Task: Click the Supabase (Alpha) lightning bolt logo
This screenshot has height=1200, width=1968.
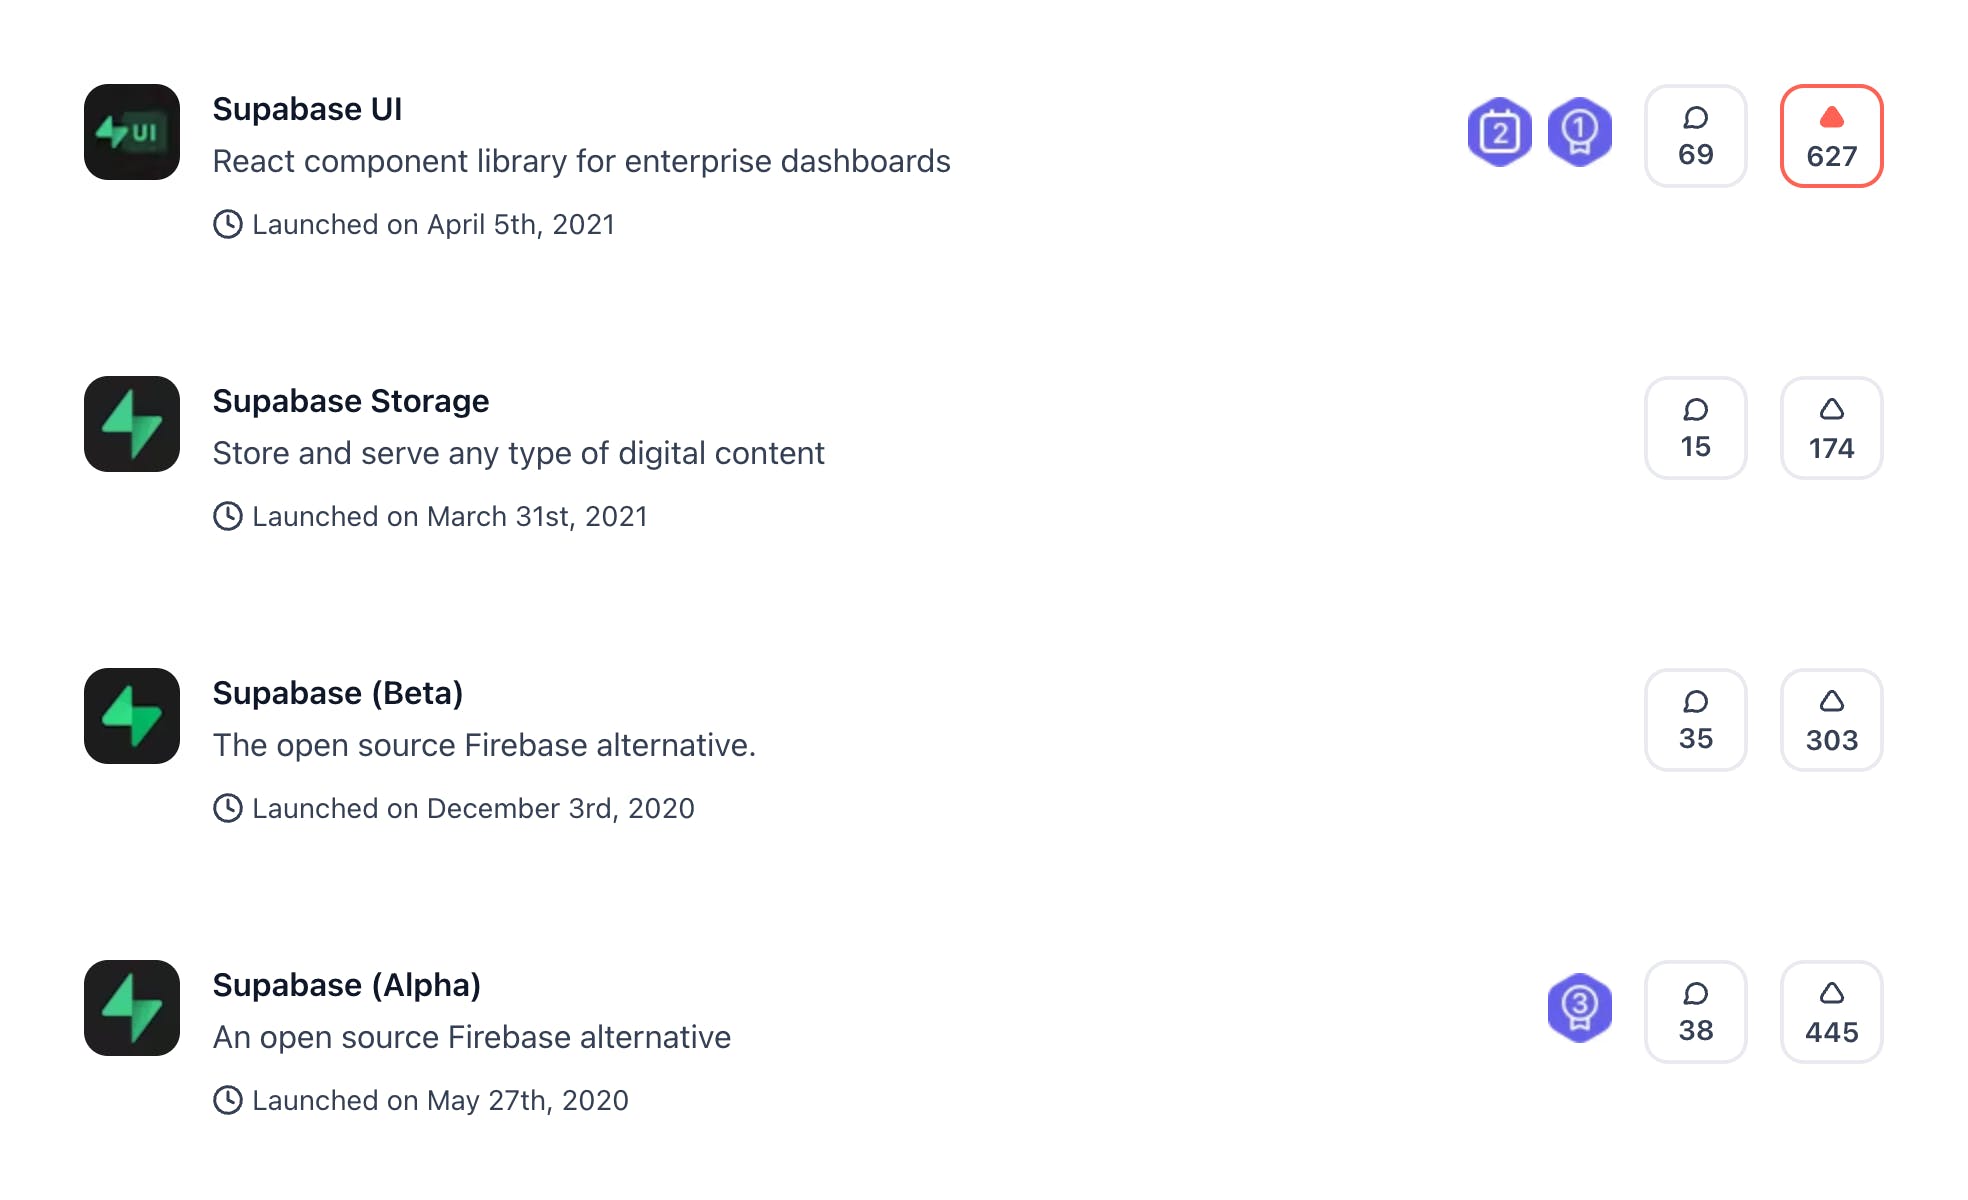Action: pyautogui.click(x=132, y=1008)
